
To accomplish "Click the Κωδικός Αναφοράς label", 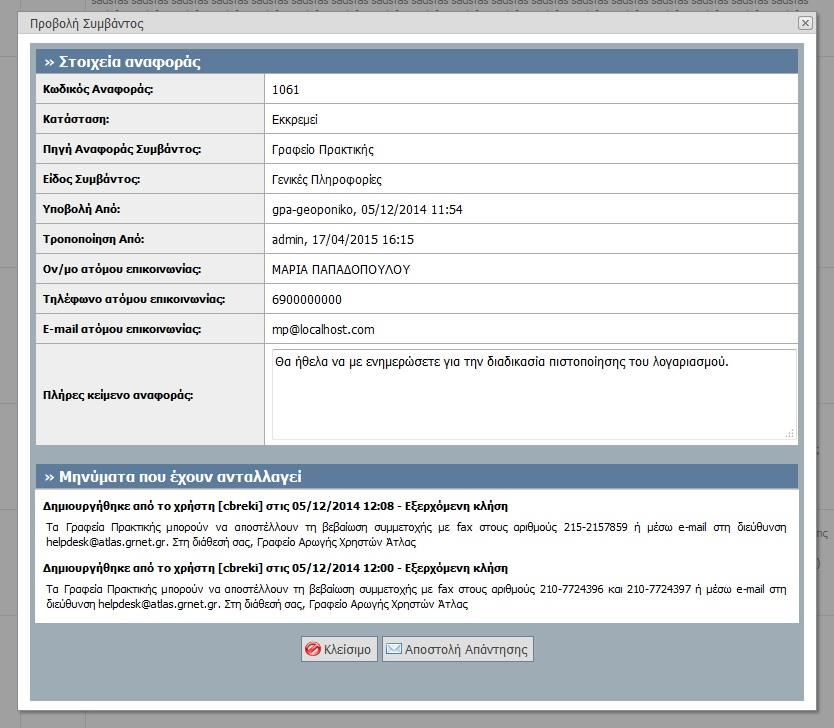I will pos(98,89).
